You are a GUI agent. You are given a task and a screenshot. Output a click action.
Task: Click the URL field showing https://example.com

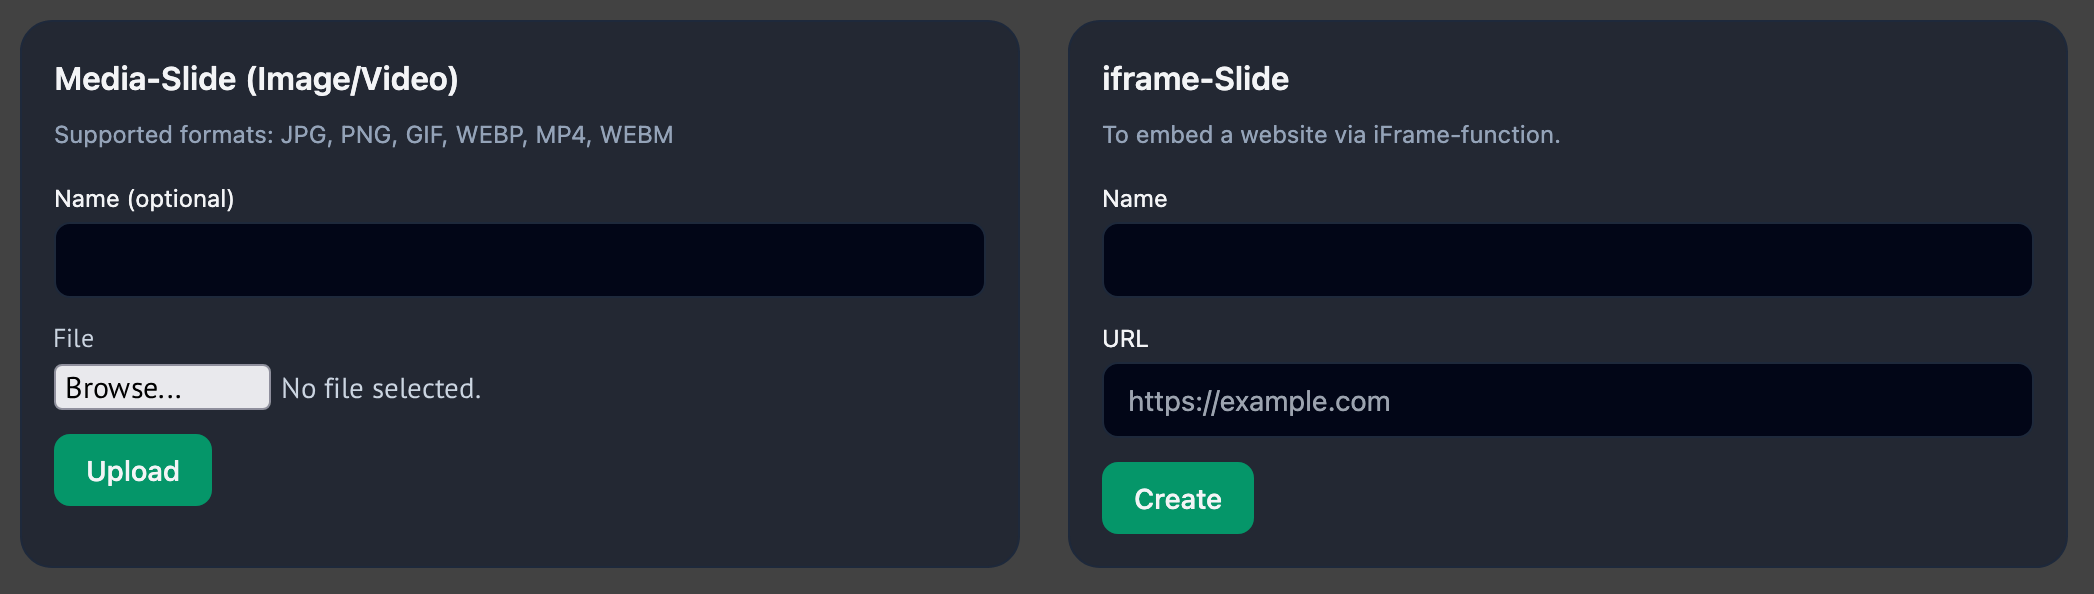(1567, 400)
